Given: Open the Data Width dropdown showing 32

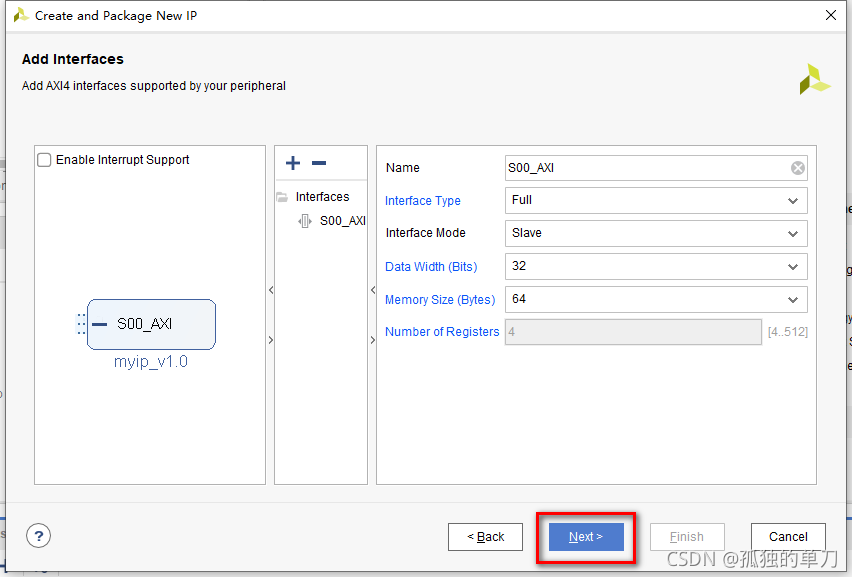Looking at the screenshot, I should coord(656,266).
